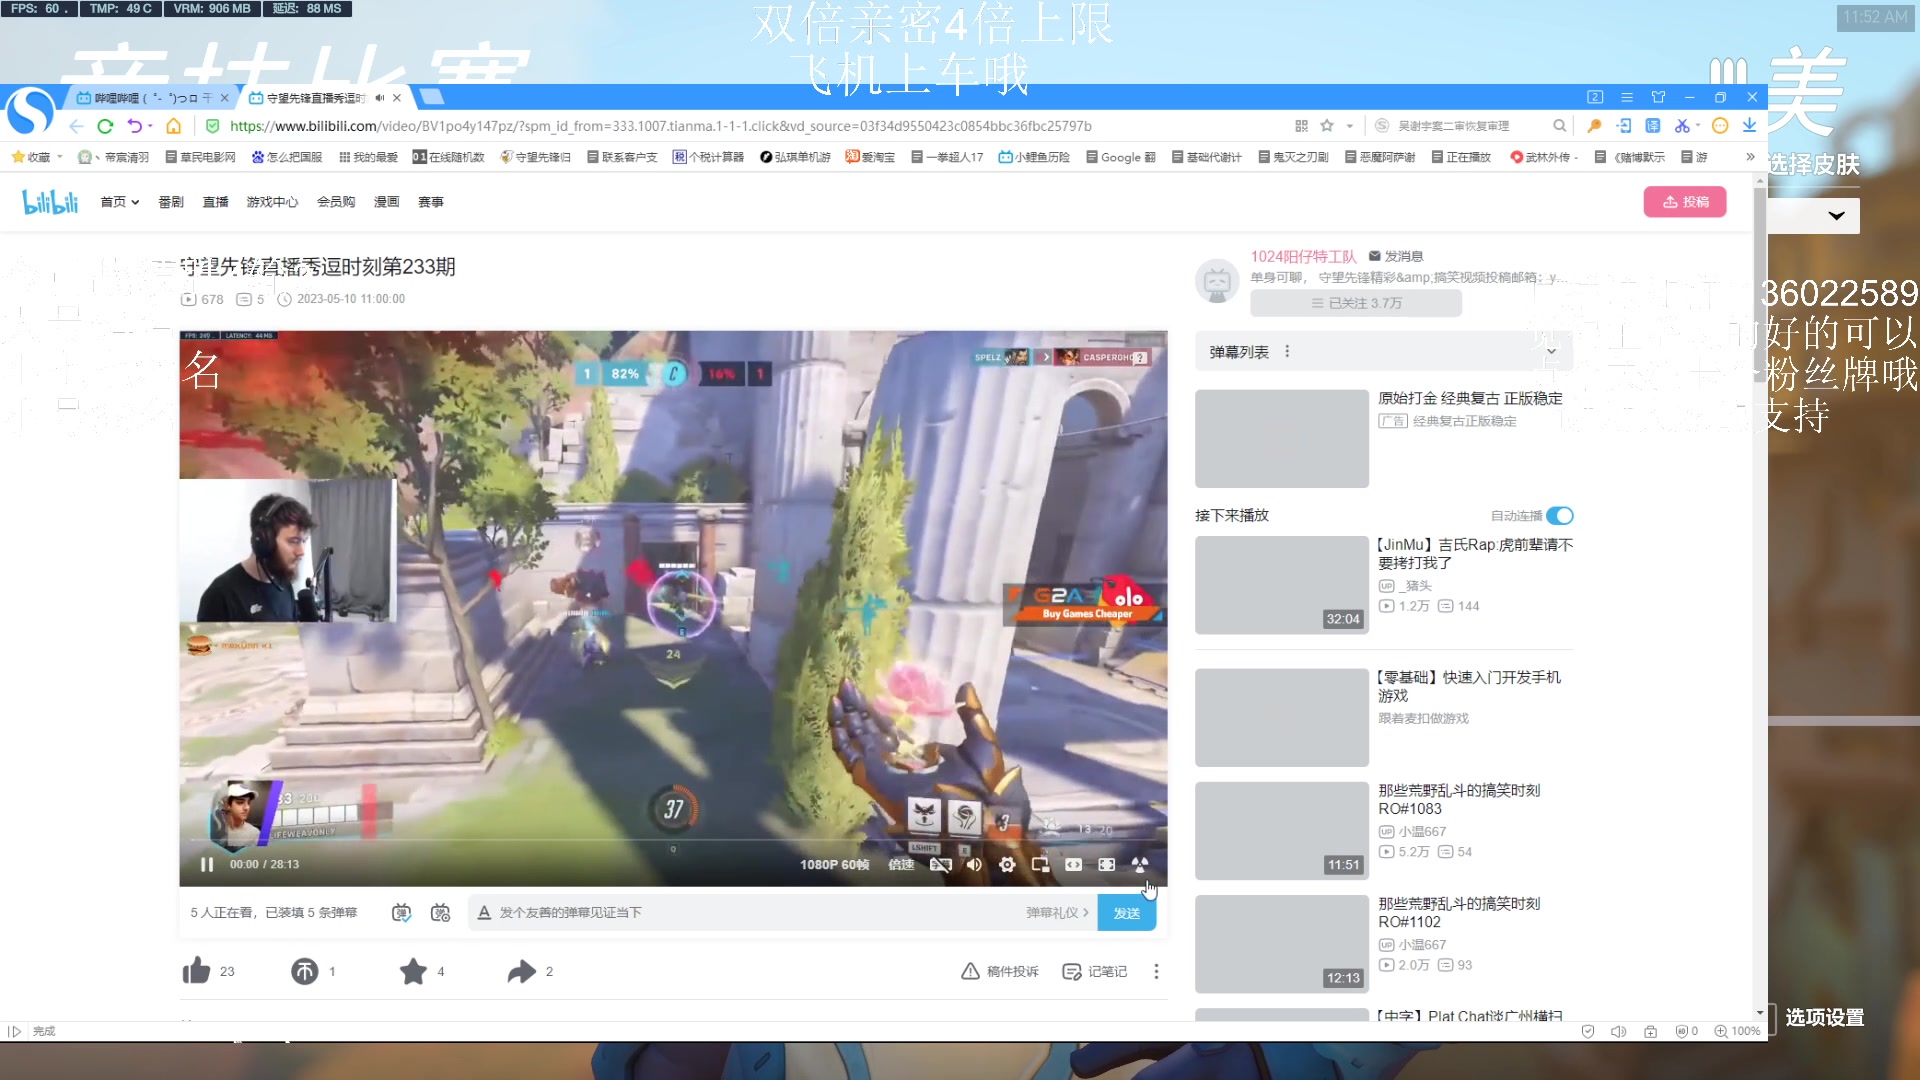Toggle the autoplay 自动连播 switch

click(x=1560, y=516)
